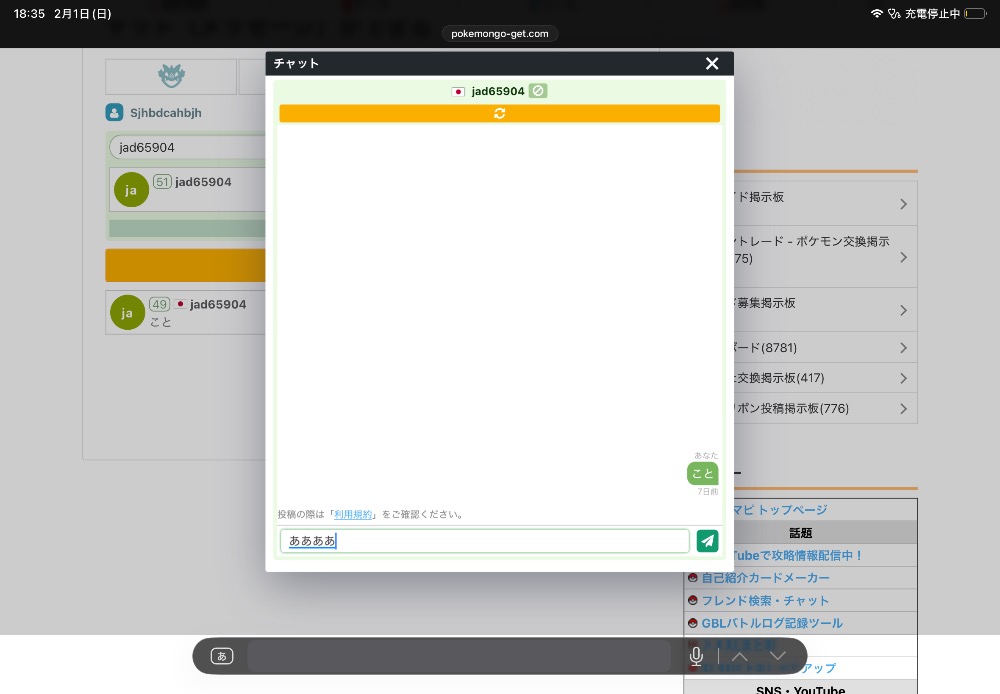Open the 利用規約 terms link
Image resolution: width=1000 pixels, height=694 pixels.
[353, 514]
